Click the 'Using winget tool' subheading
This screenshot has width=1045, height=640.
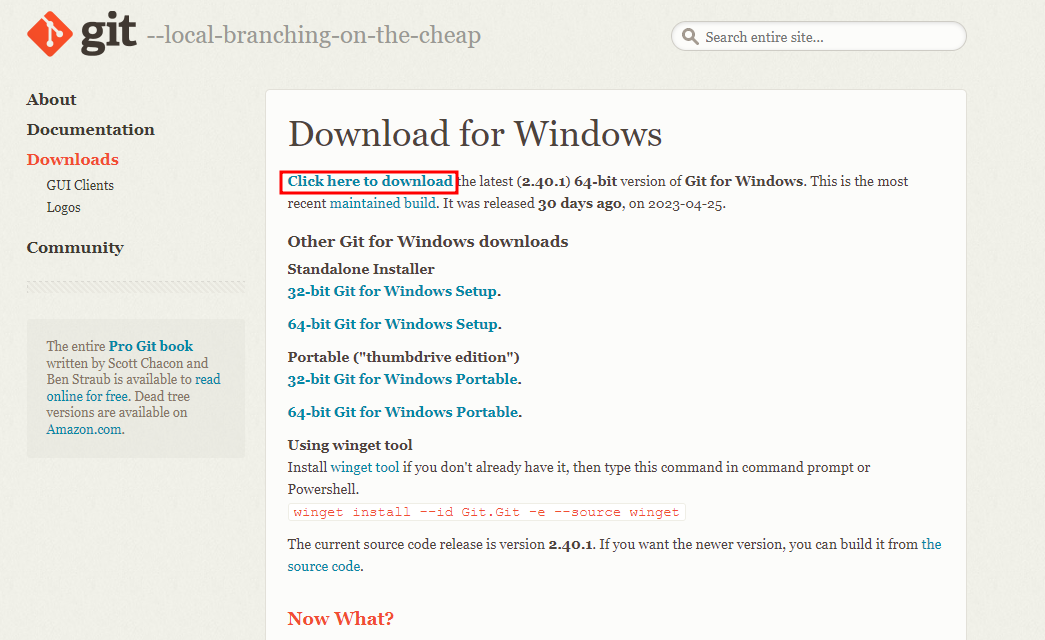point(350,445)
